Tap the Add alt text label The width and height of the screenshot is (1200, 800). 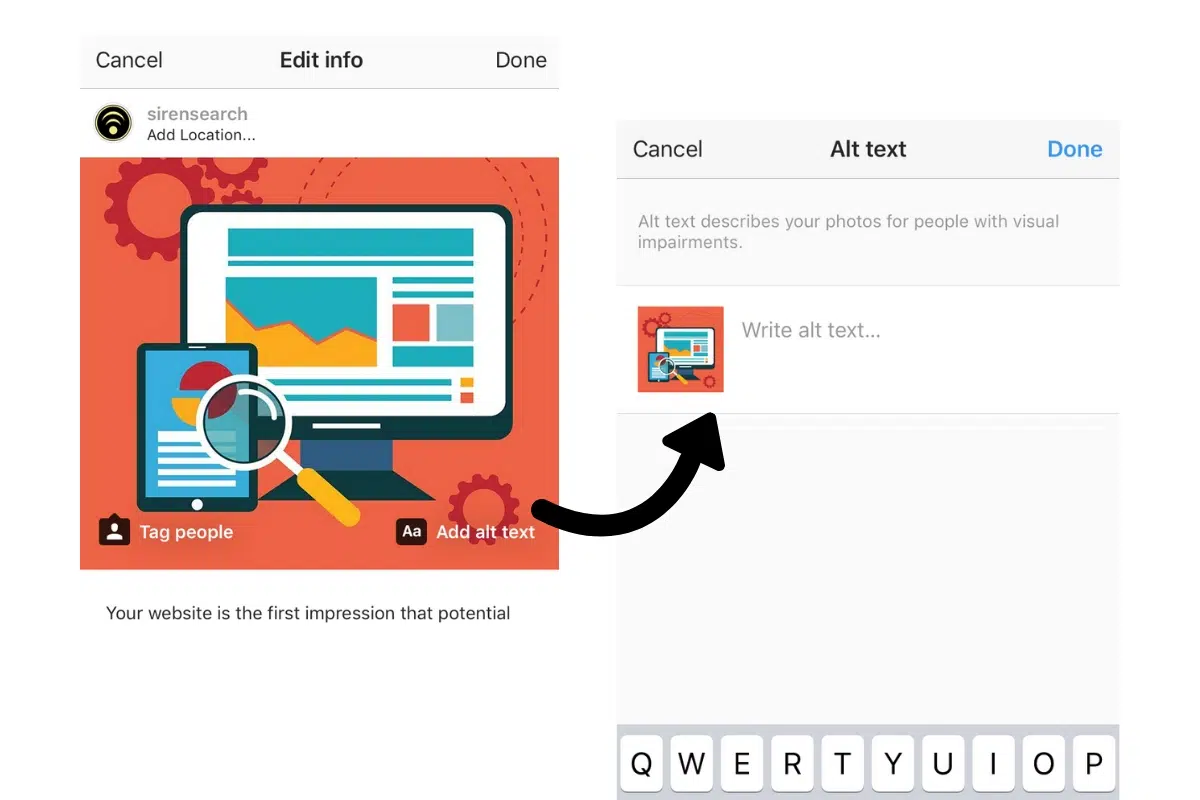point(486,532)
